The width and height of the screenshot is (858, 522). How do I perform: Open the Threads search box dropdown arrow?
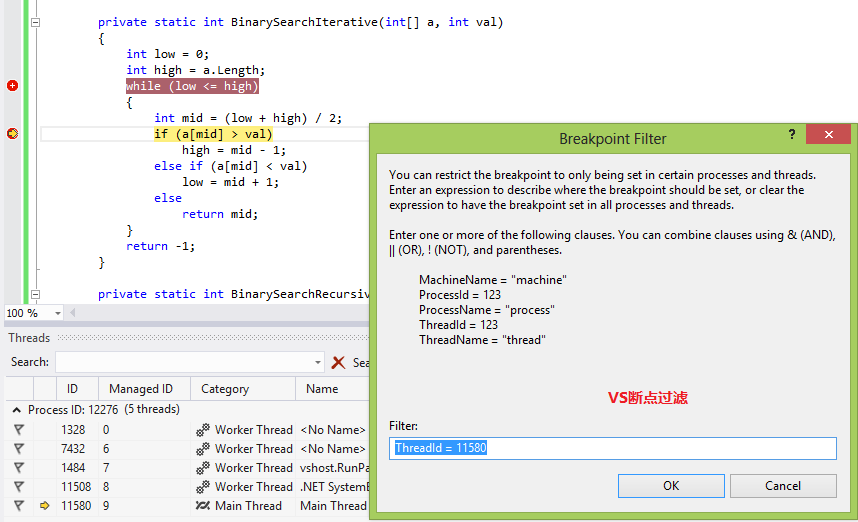(x=317, y=362)
